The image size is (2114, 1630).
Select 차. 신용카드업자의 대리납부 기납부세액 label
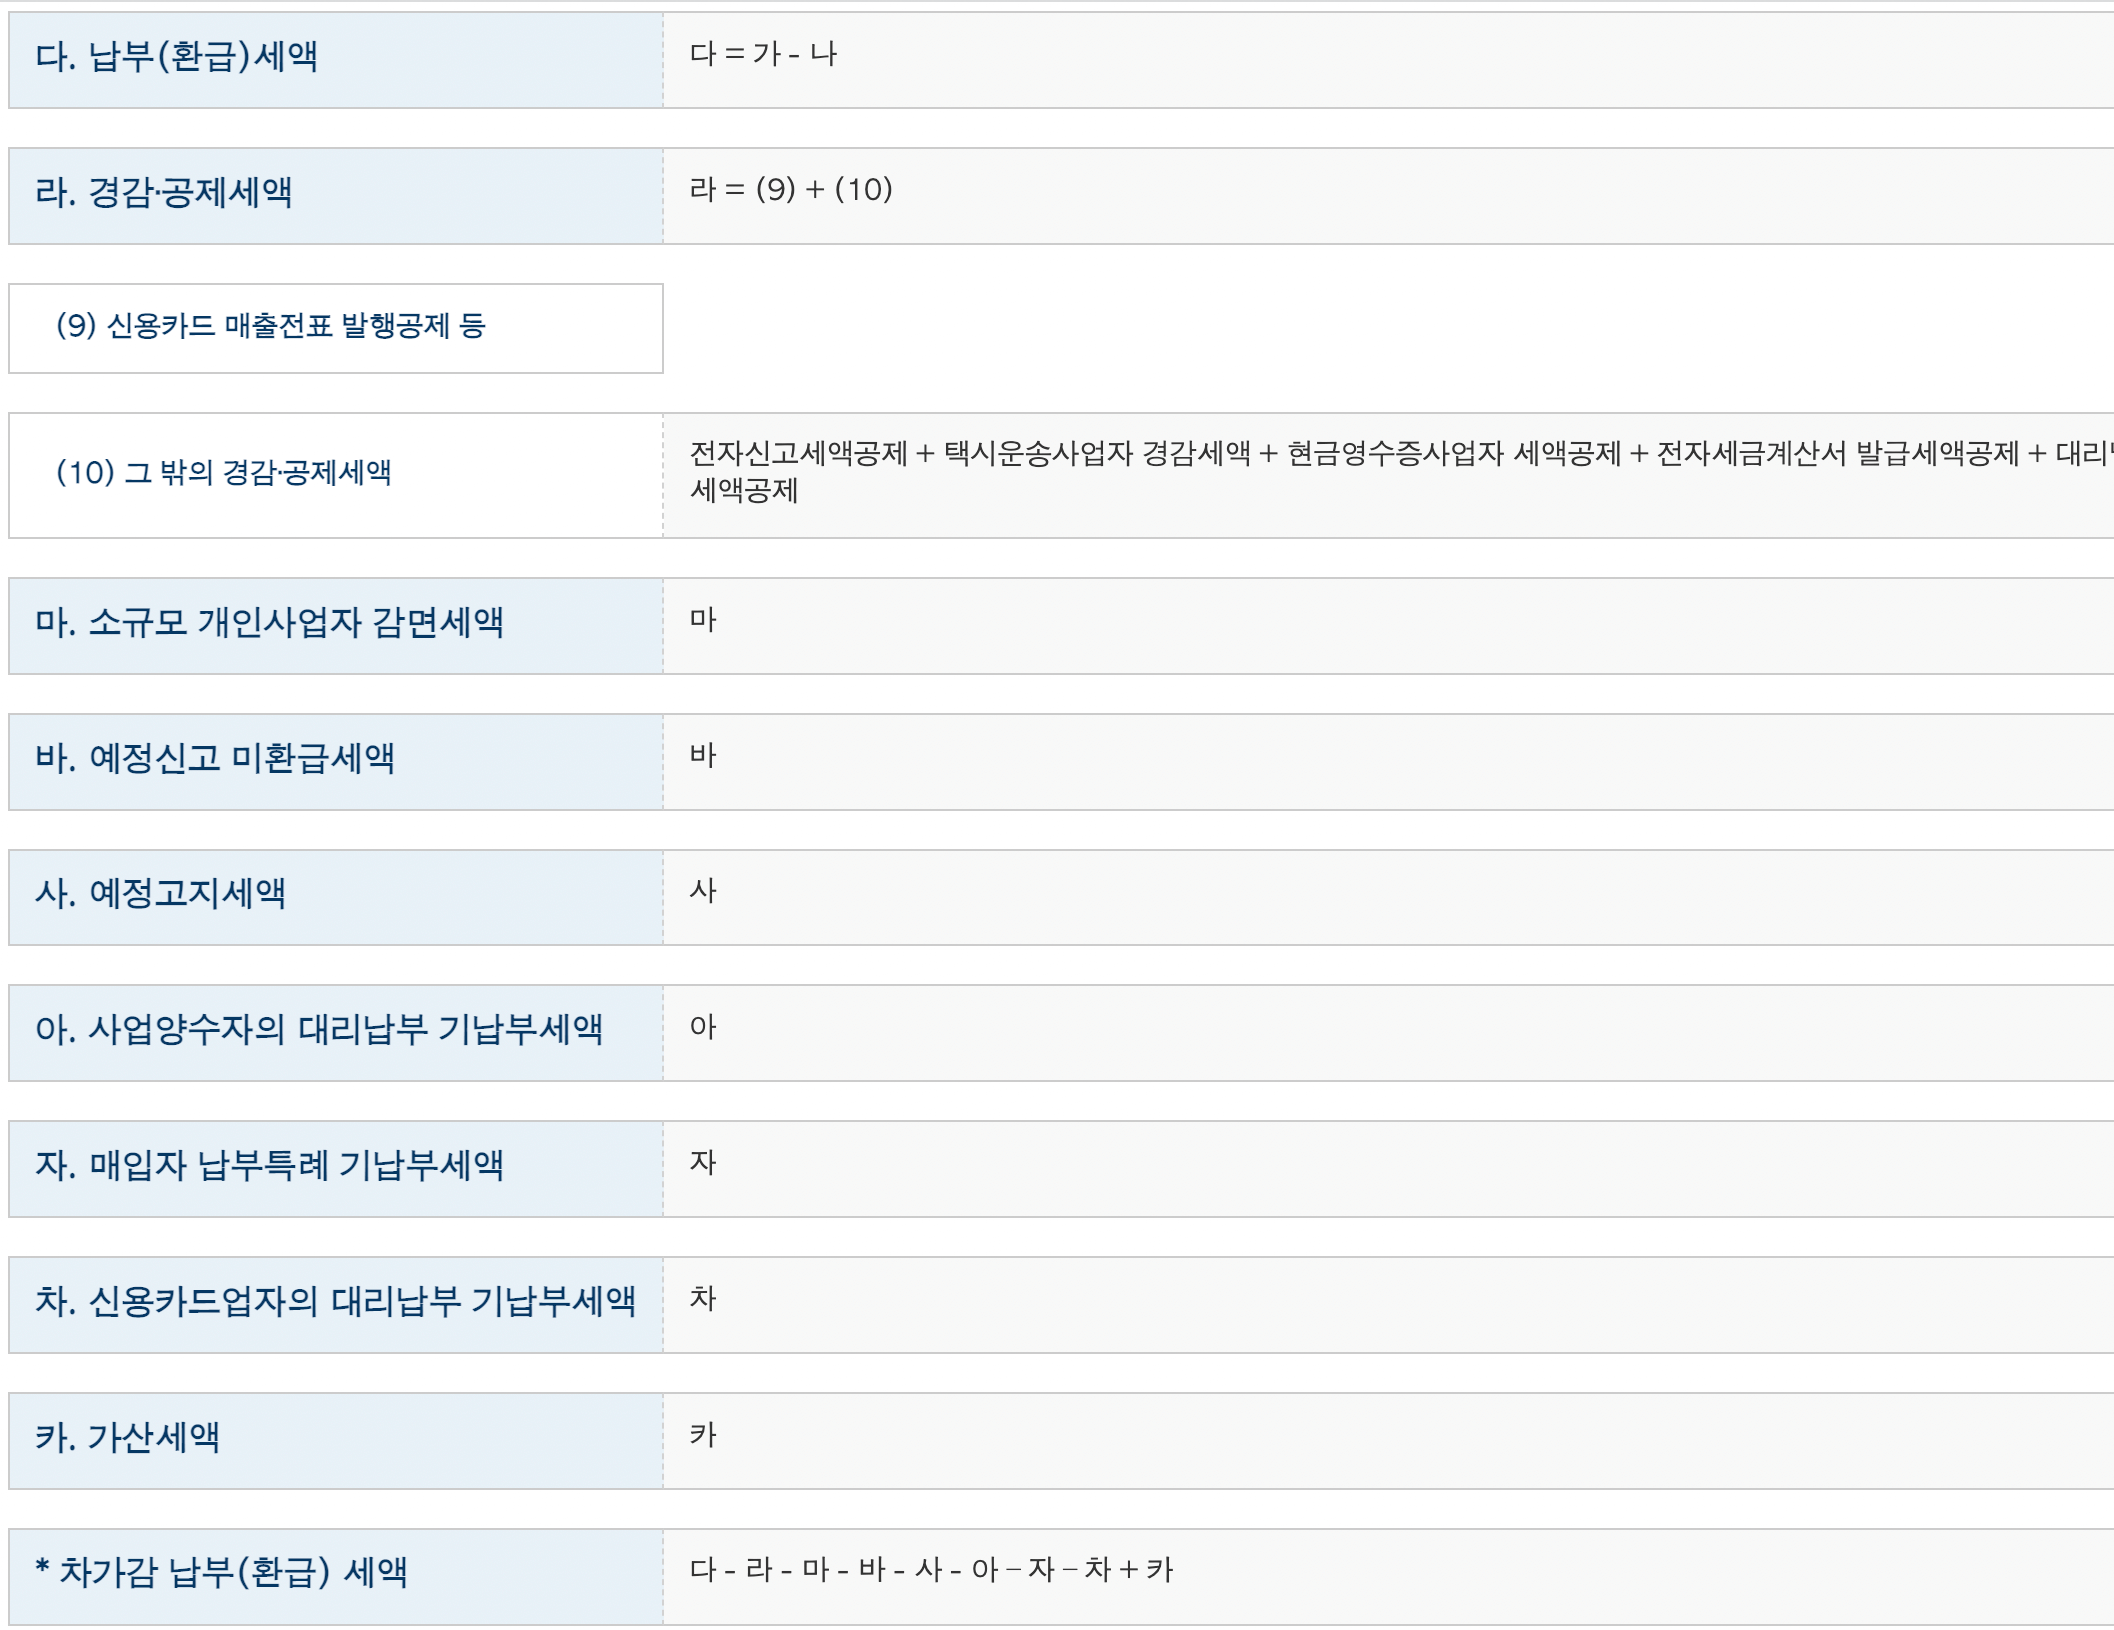(x=335, y=1302)
